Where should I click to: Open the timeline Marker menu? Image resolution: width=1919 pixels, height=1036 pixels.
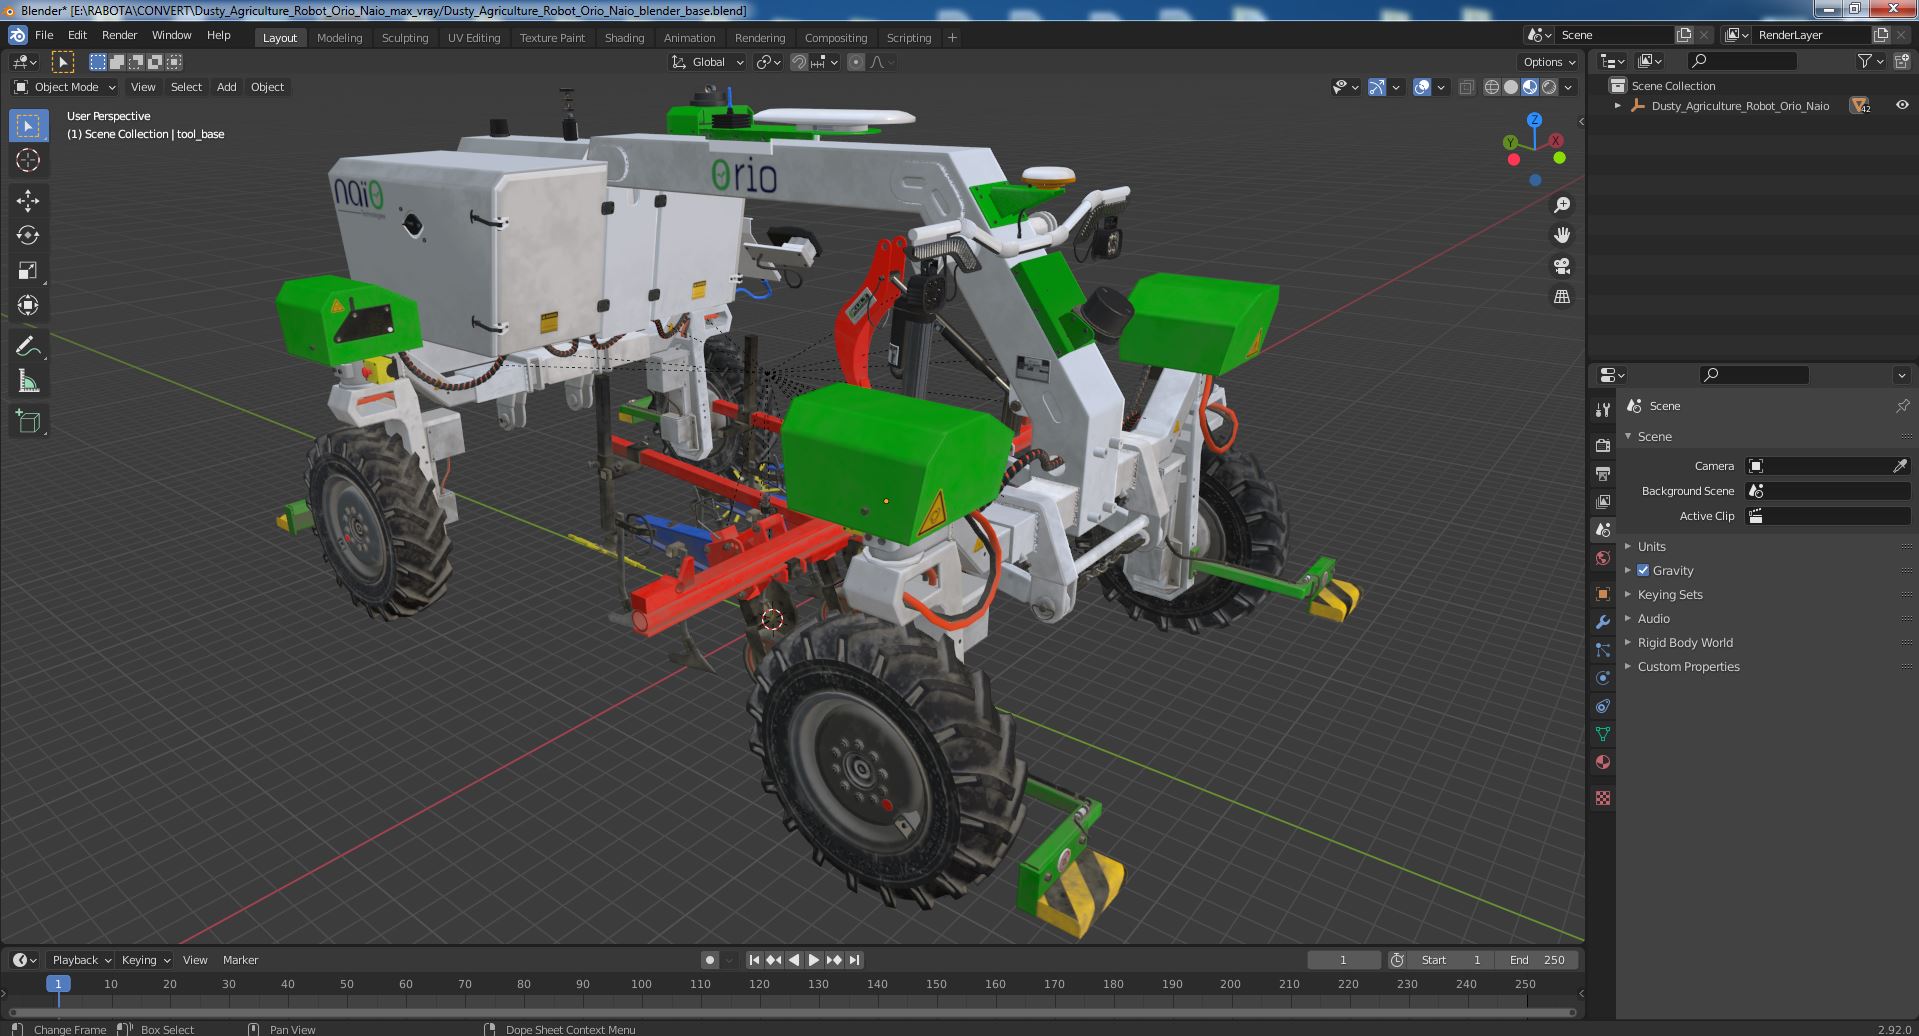240,960
